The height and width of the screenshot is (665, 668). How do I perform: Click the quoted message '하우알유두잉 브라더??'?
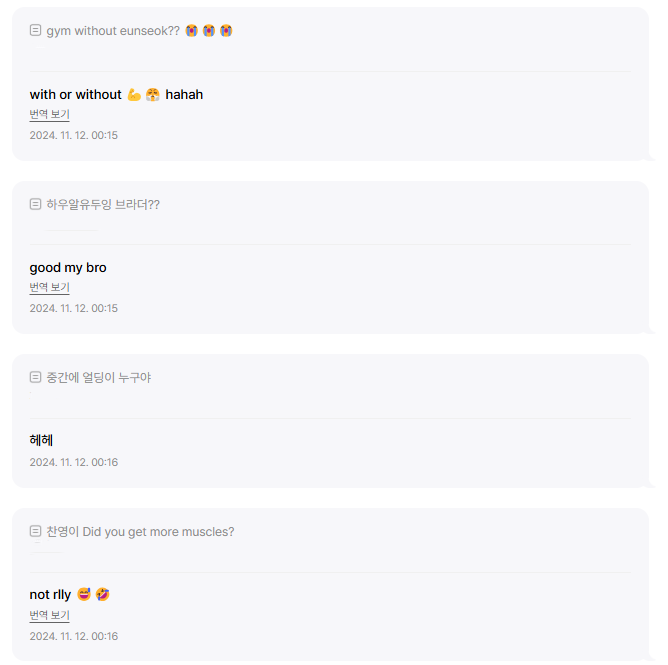pos(103,204)
